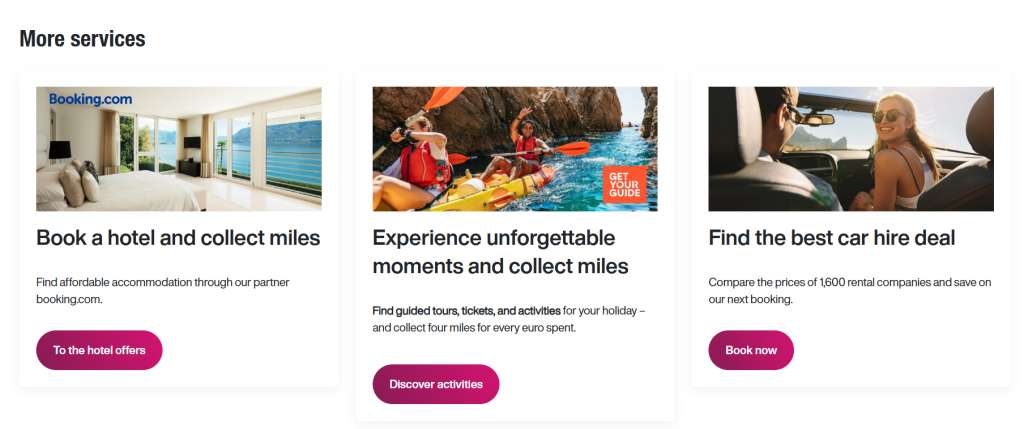Click "Find the best car hire deal" heading
This screenshot has height=429, width=1024.
pyautogui.click(x=832, y=238)
